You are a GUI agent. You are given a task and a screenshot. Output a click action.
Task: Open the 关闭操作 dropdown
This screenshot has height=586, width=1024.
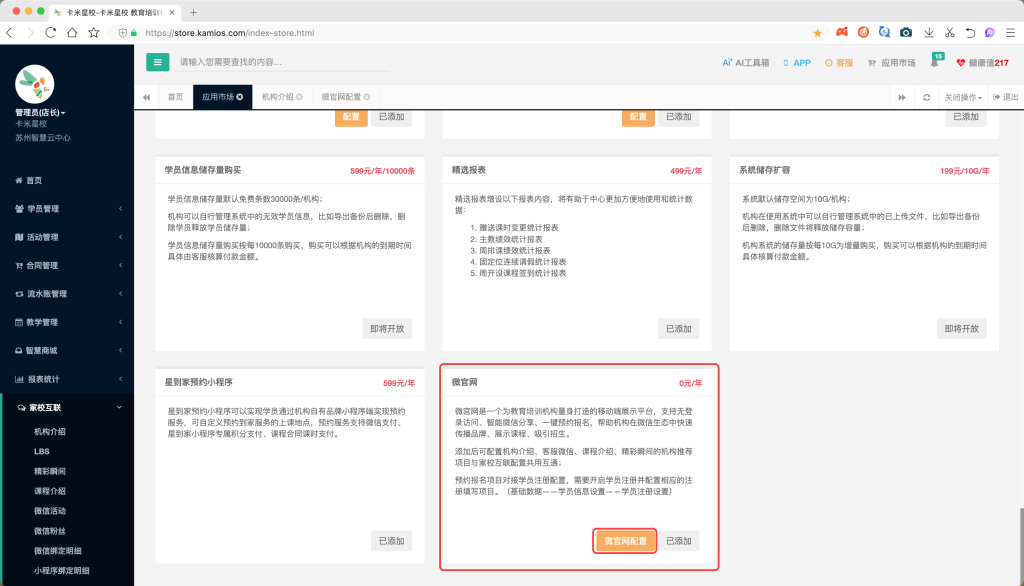tap(963, 97)
